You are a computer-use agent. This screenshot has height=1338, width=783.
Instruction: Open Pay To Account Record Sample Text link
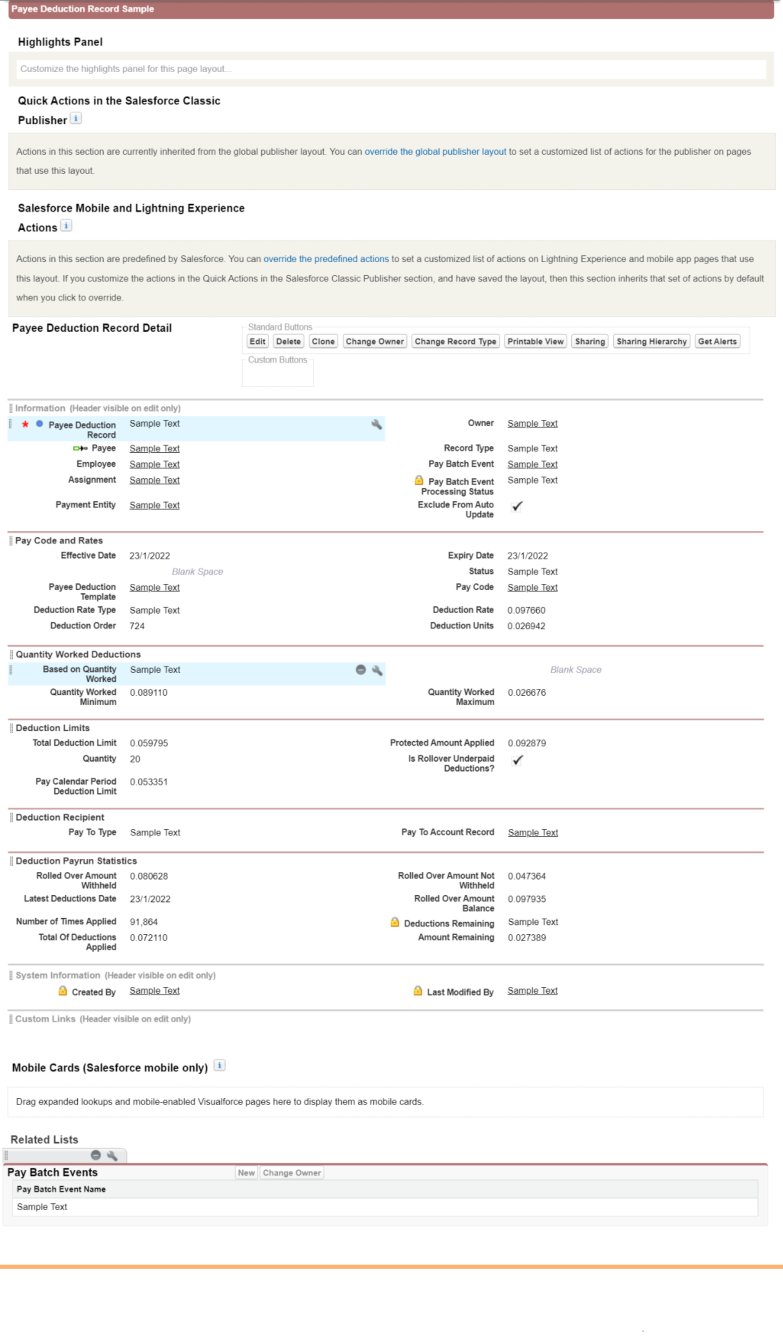coord(532,833)
